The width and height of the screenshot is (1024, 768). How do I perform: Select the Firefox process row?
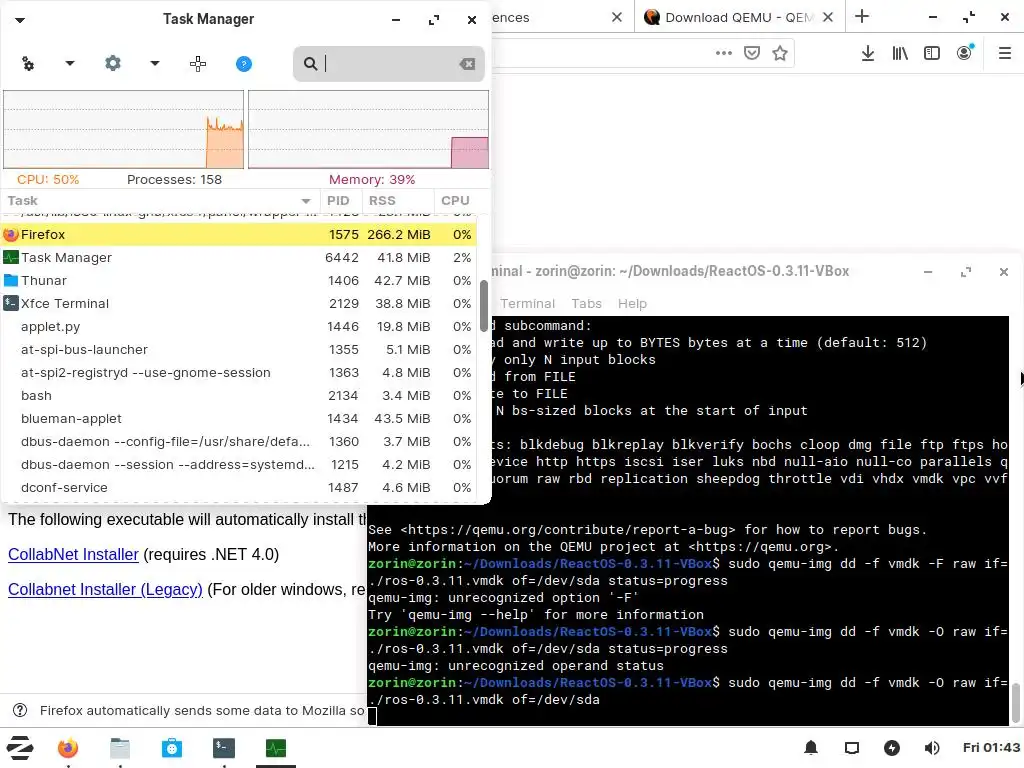(238, 234)
